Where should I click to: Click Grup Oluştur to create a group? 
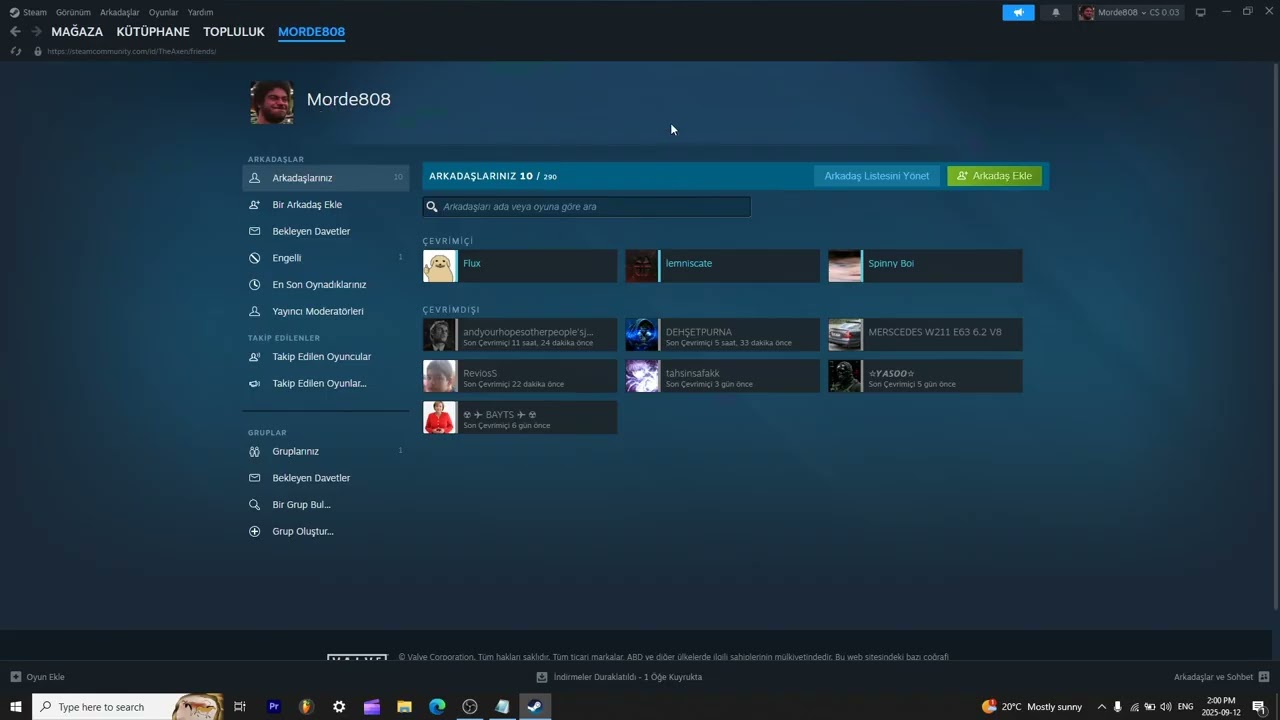(326, 531)
